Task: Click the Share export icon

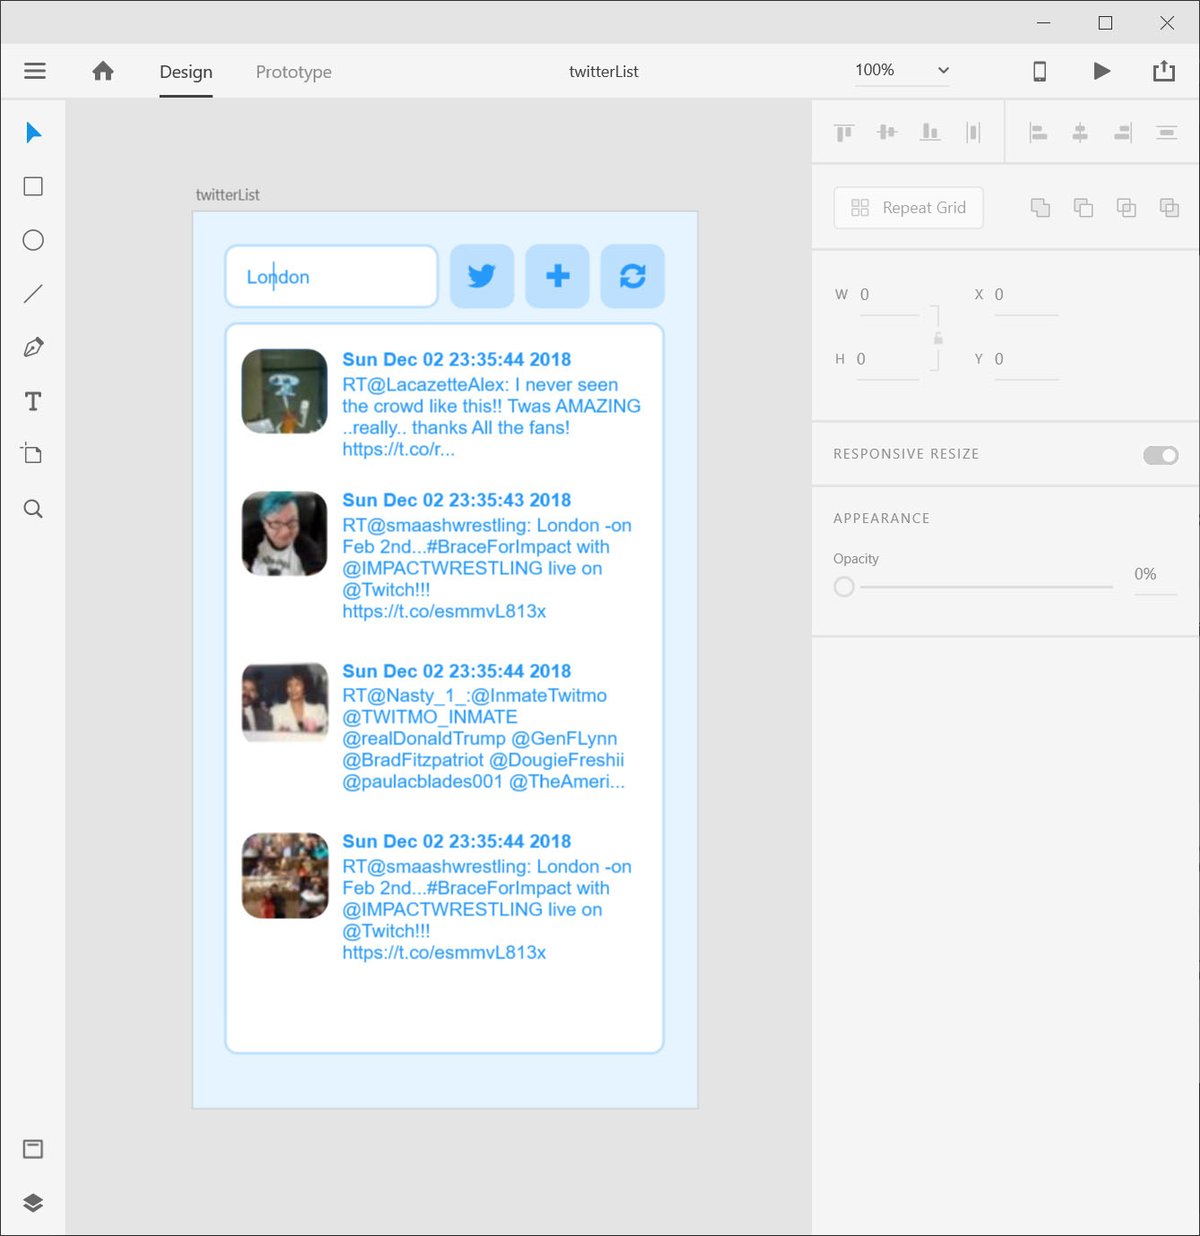Action: pos(1163,71)
